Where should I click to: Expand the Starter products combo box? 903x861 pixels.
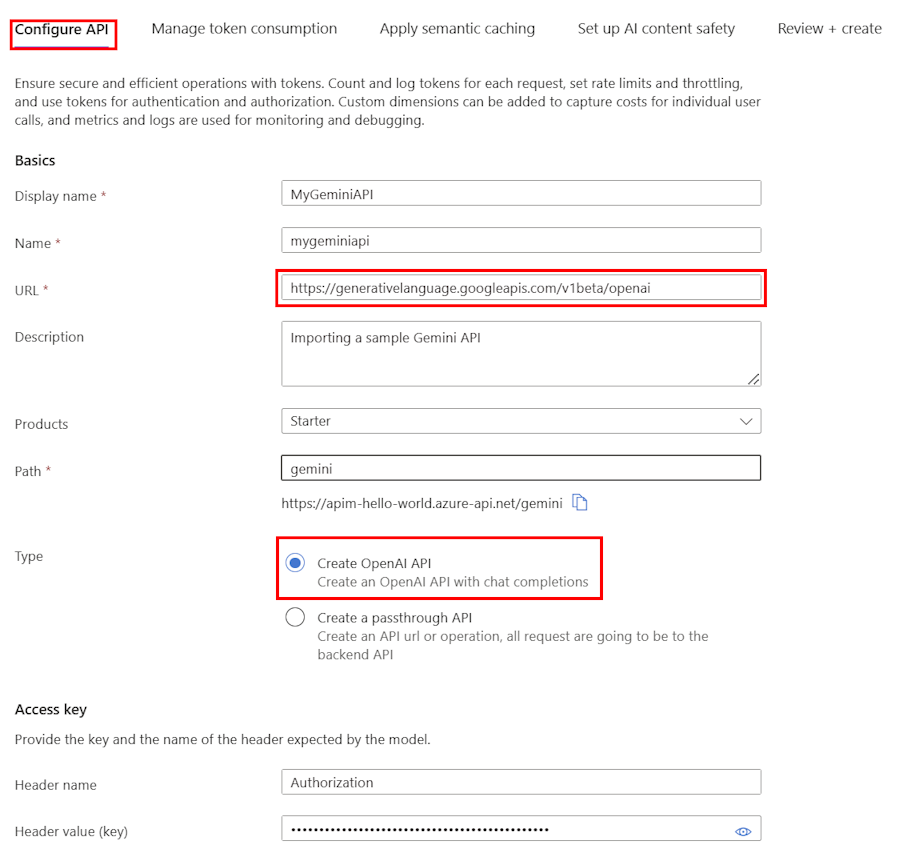click(520, 421)
